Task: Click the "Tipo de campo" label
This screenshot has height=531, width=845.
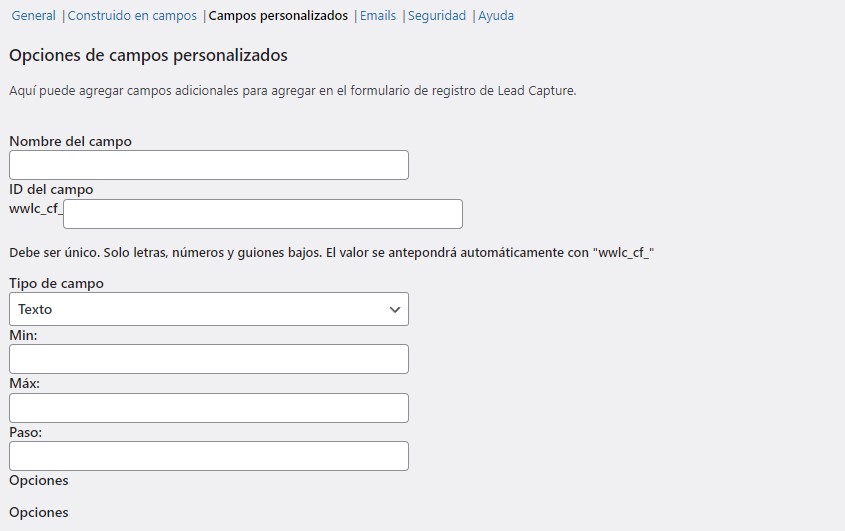Action: (x=56, y=283)
